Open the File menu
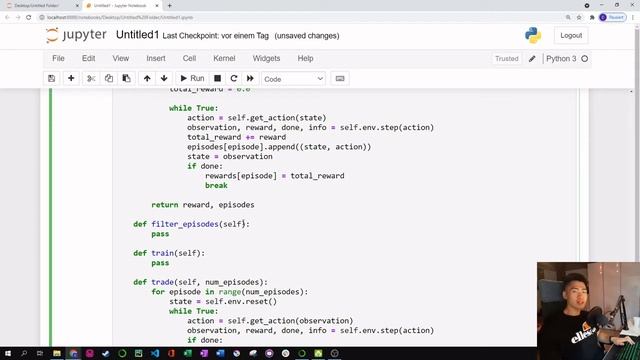640x360 pixels. tap(58, 58)
